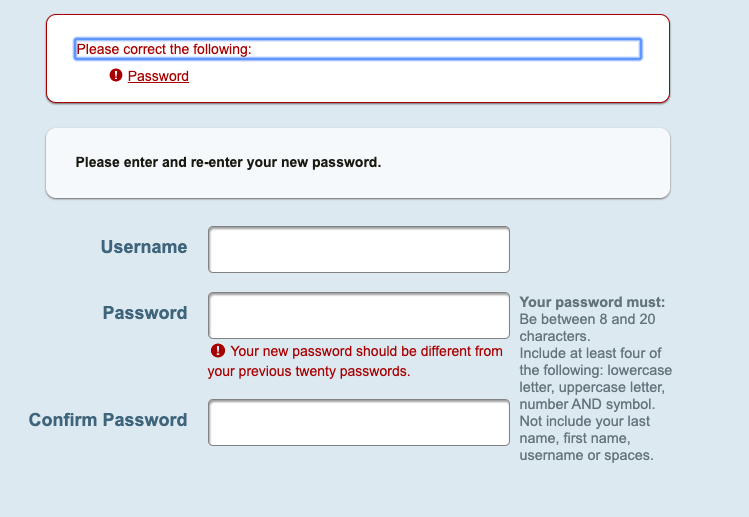749x517 pixels.
Task: Click the Username field label
Action: [x=143, y=247]
